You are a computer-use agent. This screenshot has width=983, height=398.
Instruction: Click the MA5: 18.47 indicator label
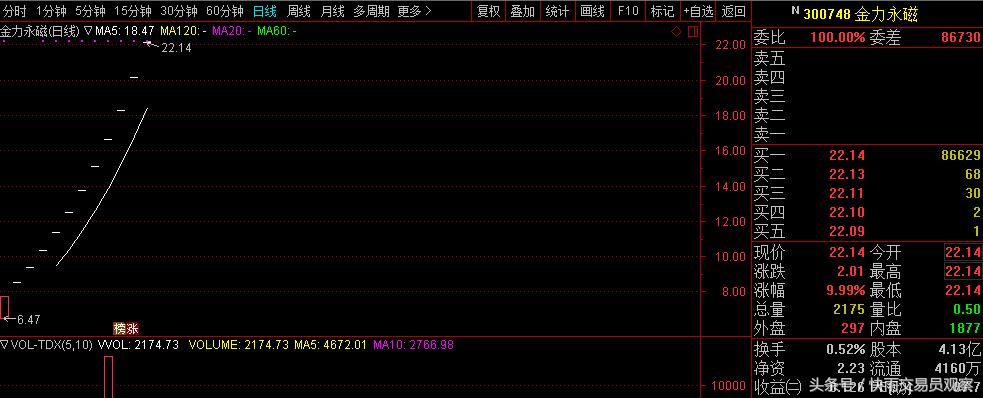tap(124, 30)
